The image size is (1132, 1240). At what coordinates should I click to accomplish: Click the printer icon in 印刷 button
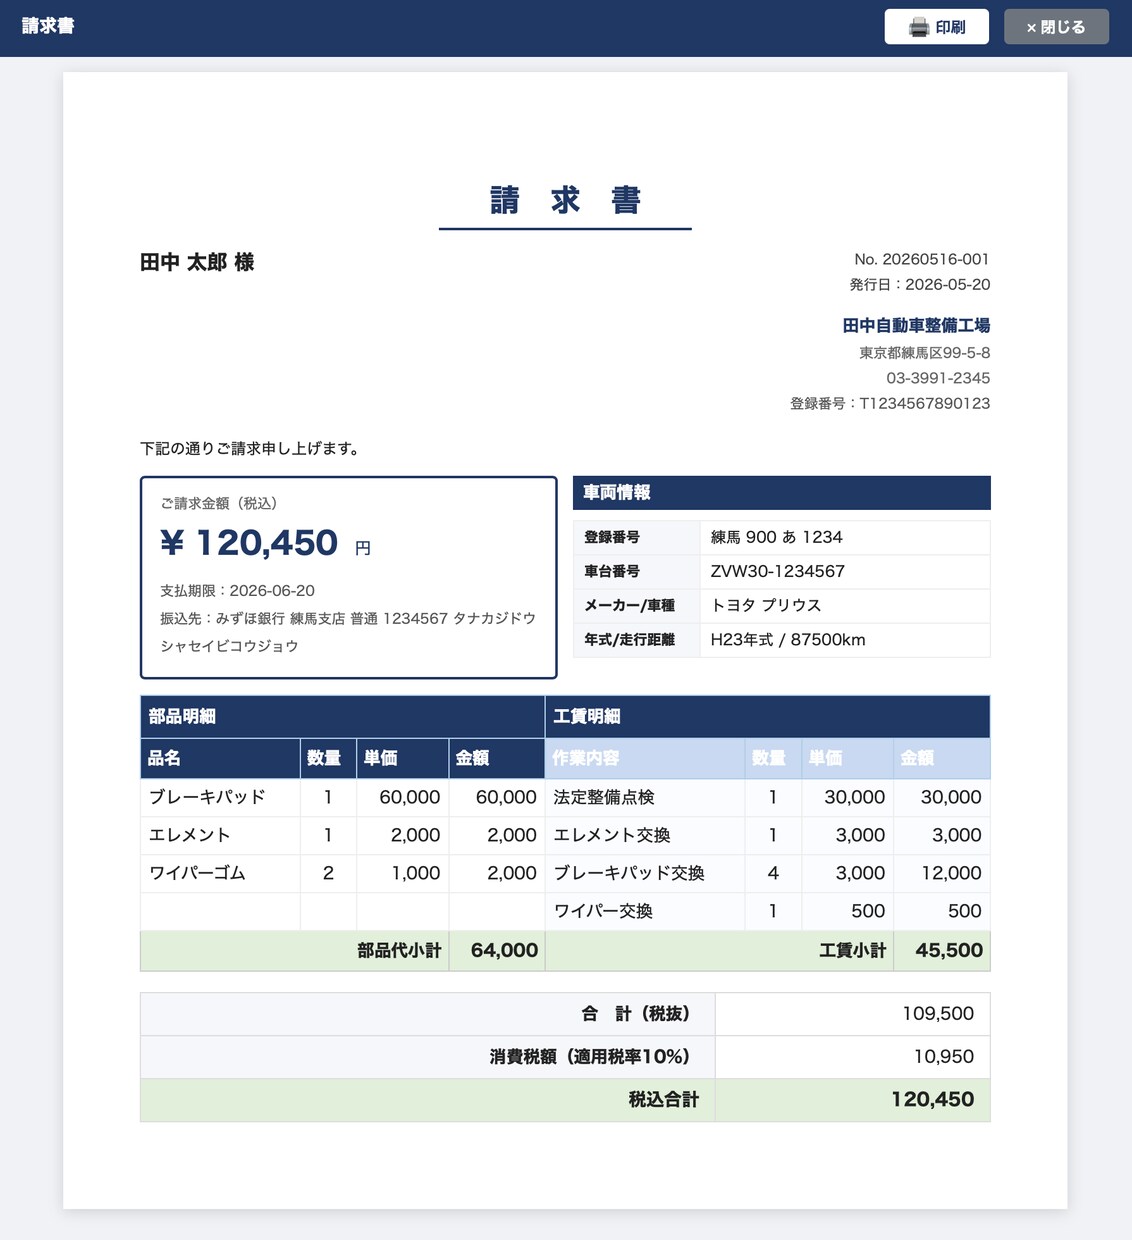(x=918, y=27)
